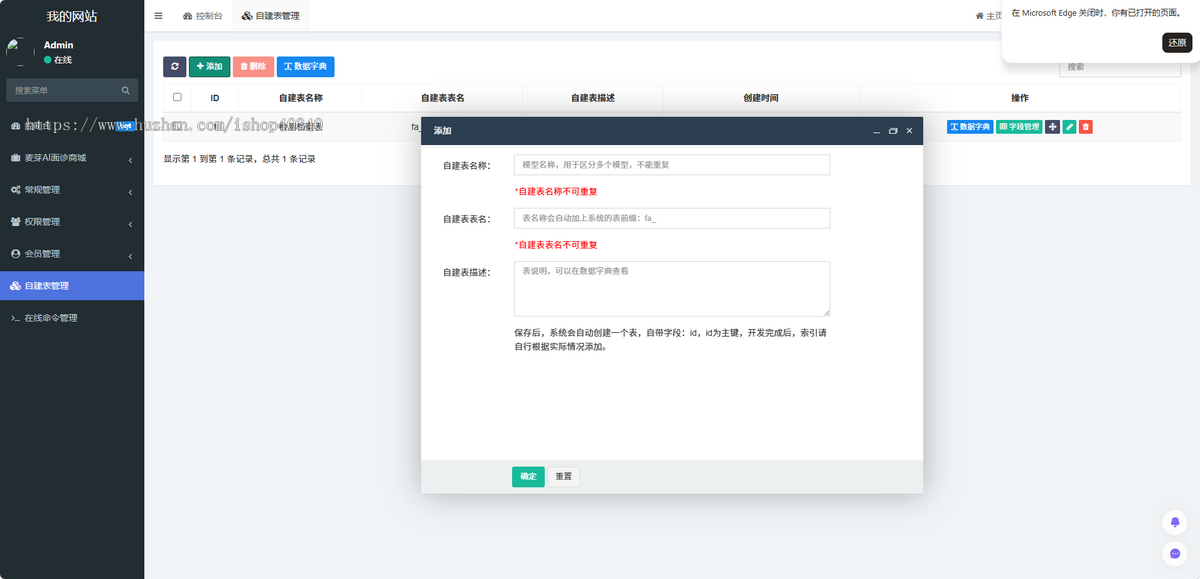1200x579 pixels.
Task: Click the green pencil edit icon in row
Action: pos(1069,127)
